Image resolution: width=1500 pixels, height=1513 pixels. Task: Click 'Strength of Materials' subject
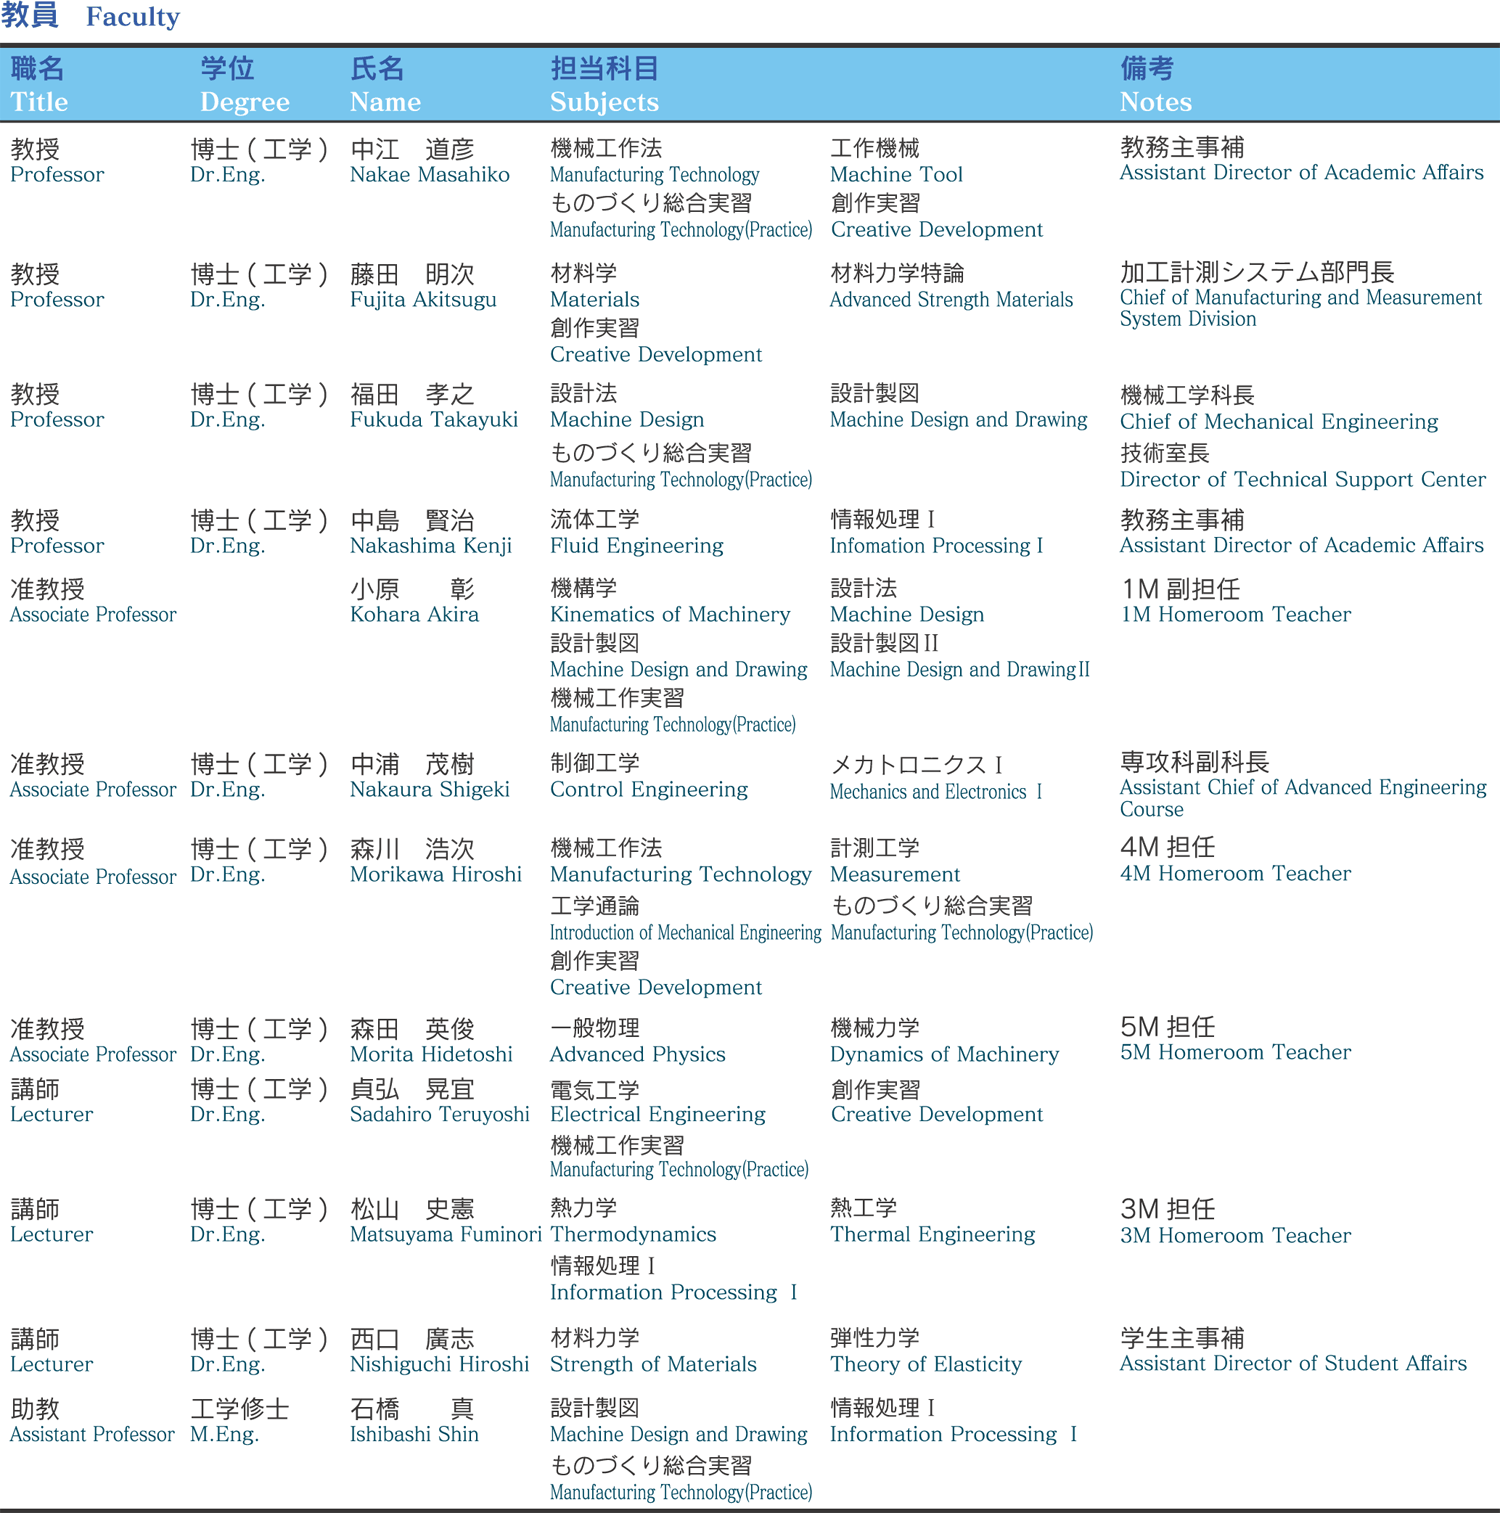tap(653, 1365)
